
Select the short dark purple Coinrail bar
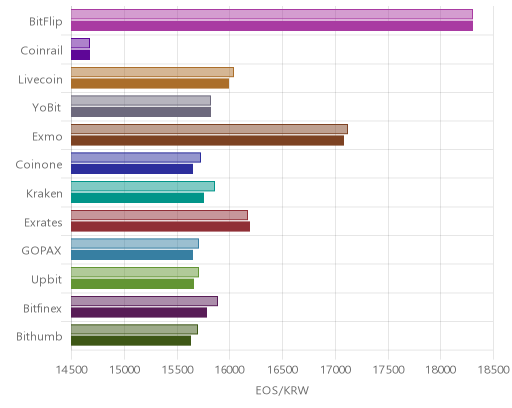tap(80, 55)
